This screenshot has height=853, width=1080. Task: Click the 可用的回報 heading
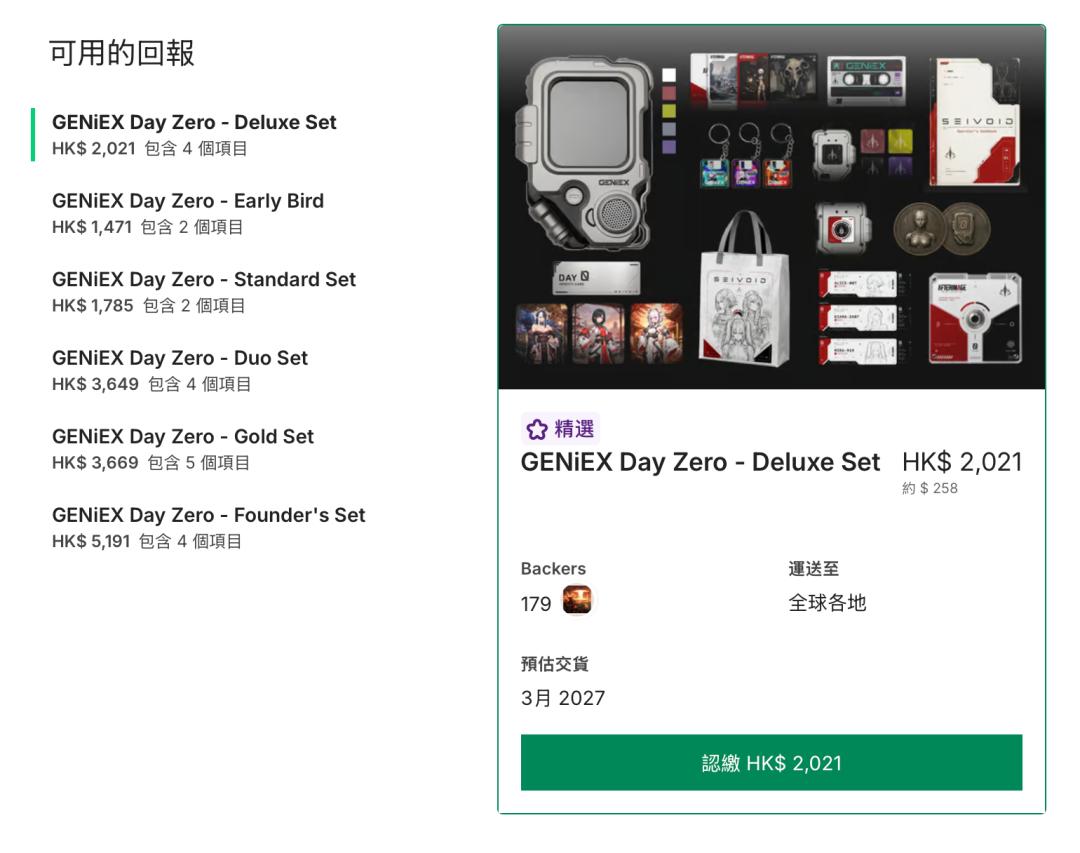pos(121,53)
